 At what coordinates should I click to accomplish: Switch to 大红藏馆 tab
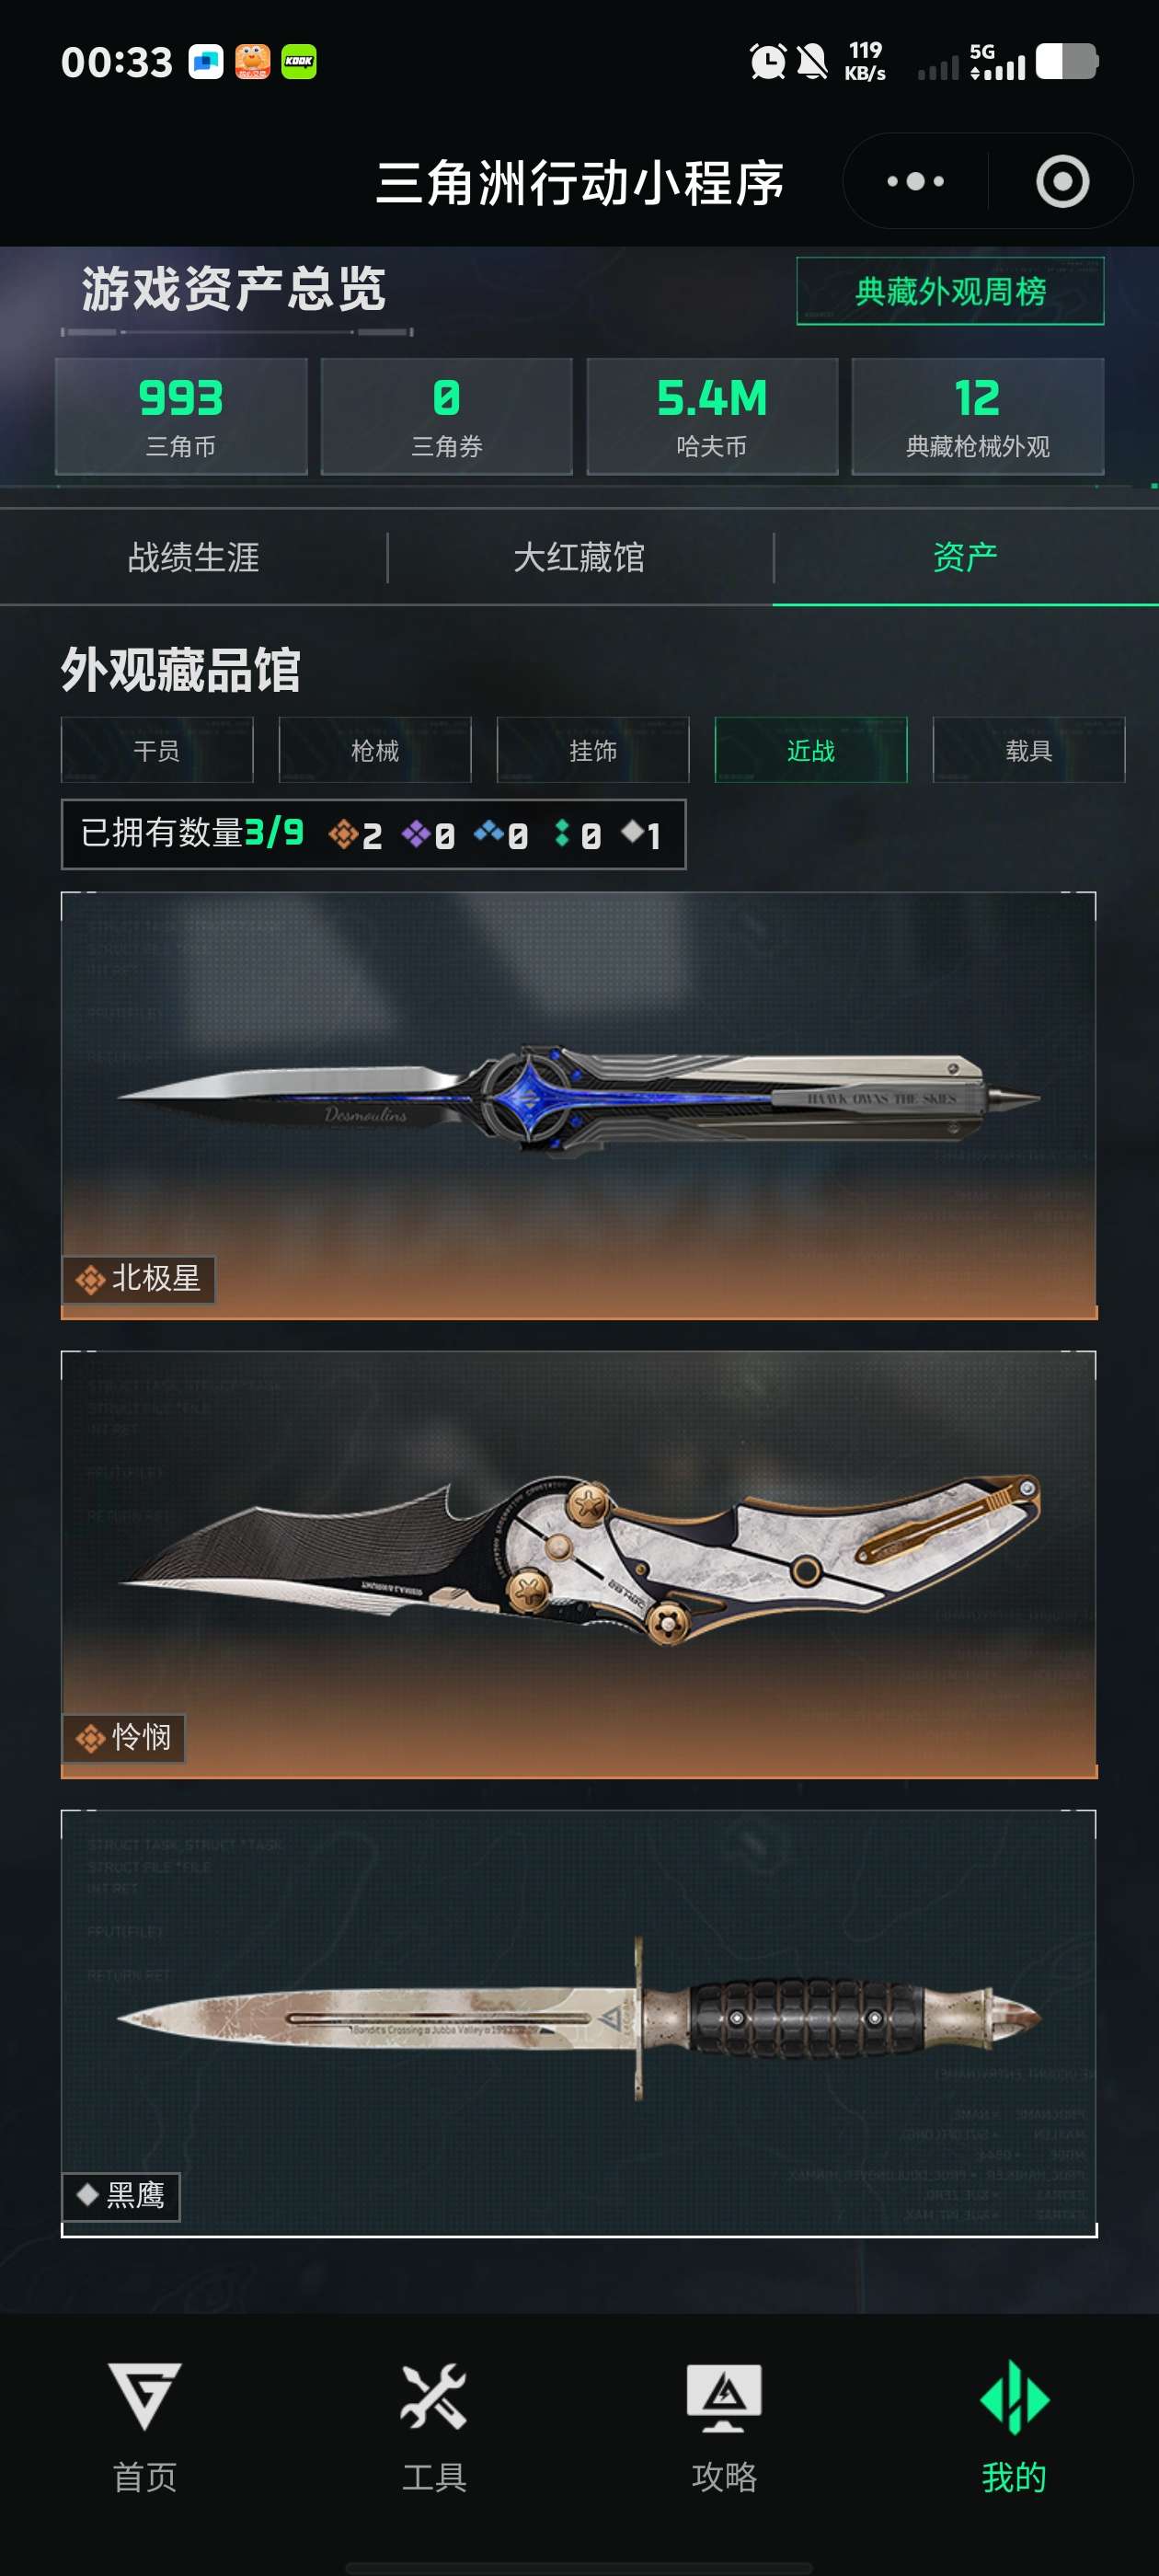pyautogui.click(x=579, y=557)
